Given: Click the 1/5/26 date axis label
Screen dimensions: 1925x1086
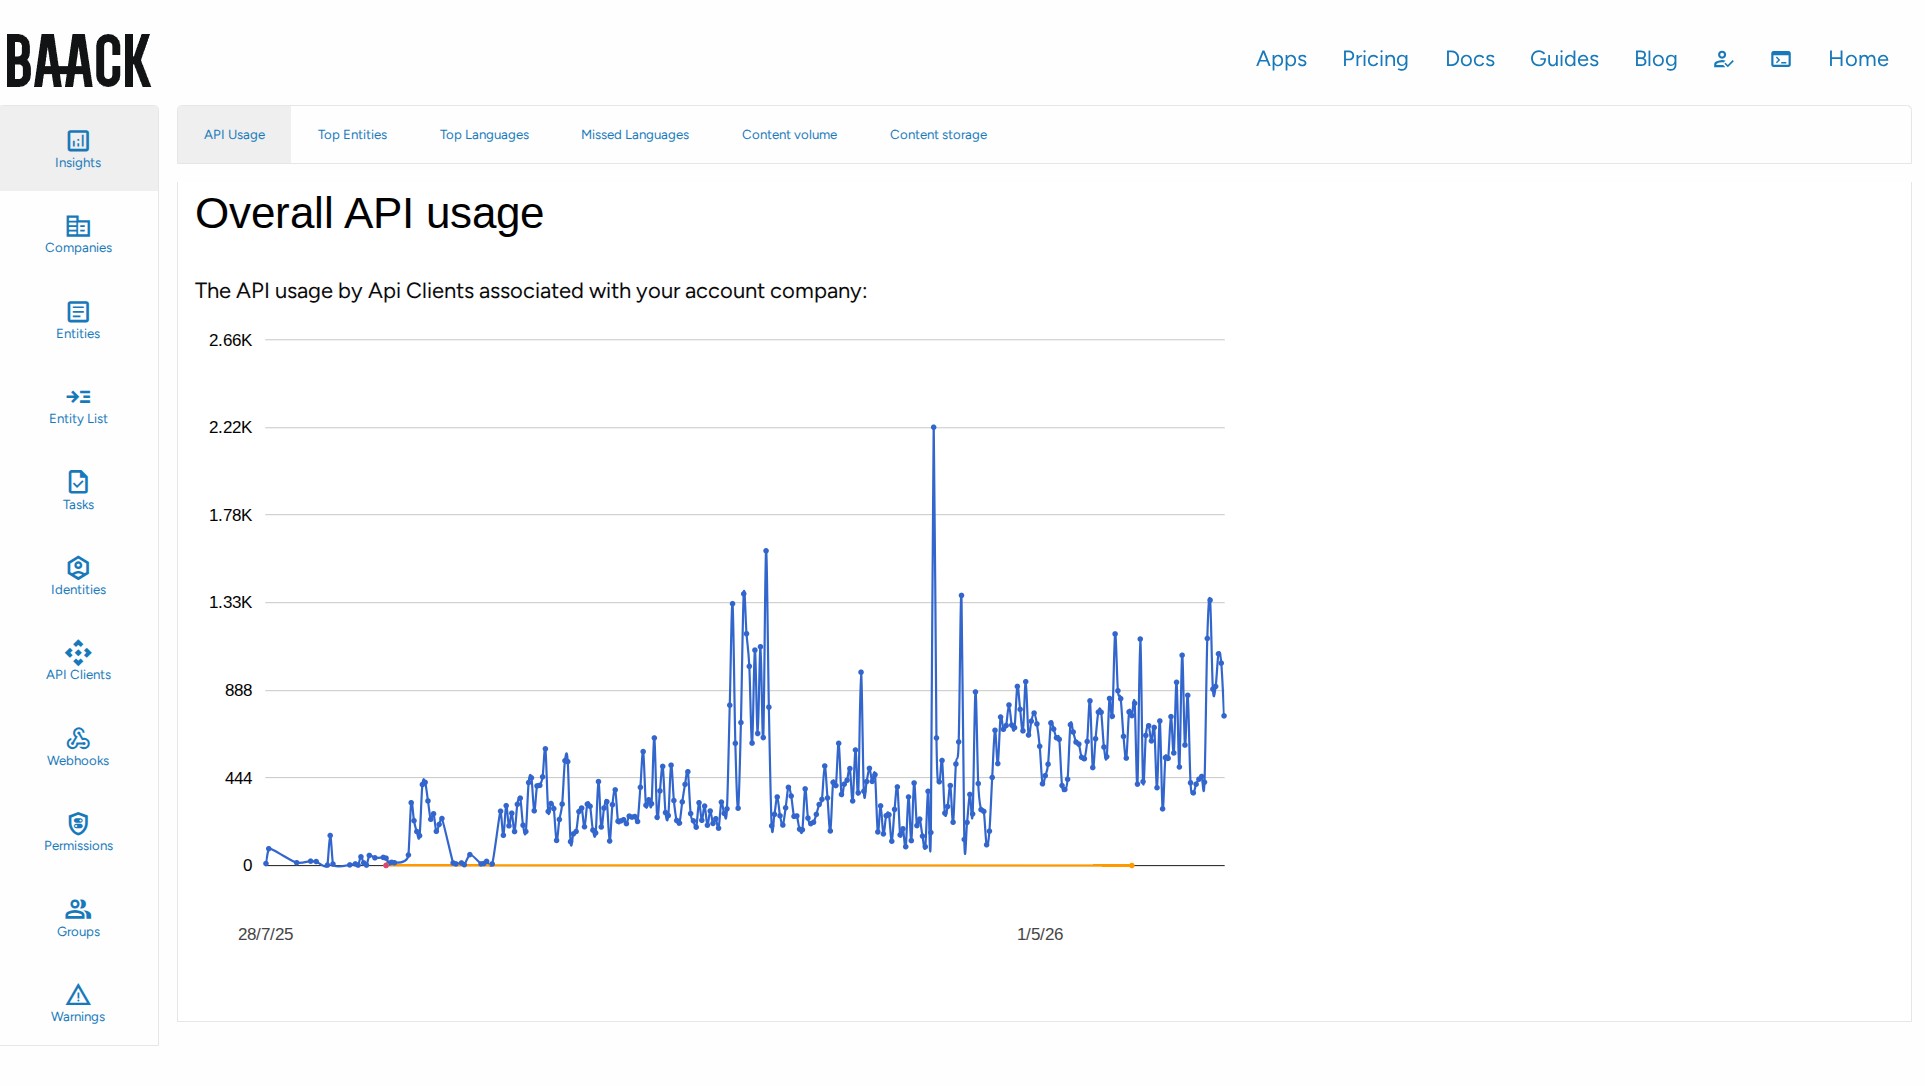Looking at the screenshot, I should click(x=1040, y=934).
